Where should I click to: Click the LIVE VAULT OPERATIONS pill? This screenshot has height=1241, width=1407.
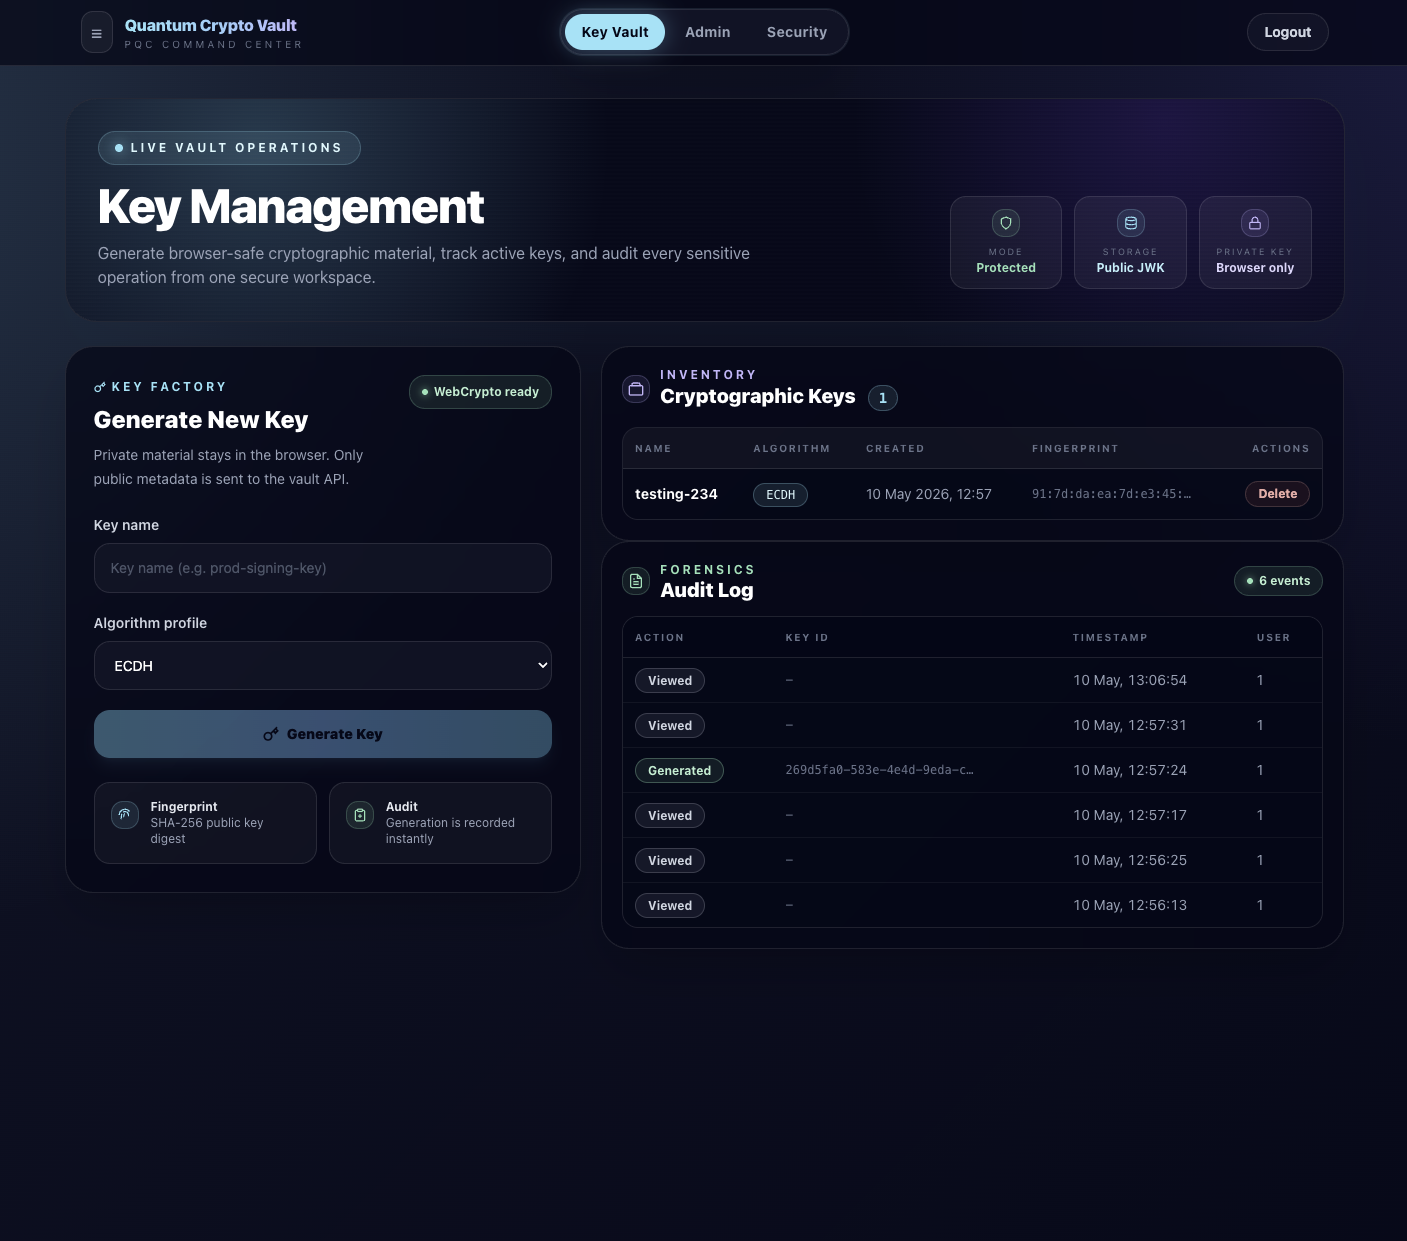[229, 148]
